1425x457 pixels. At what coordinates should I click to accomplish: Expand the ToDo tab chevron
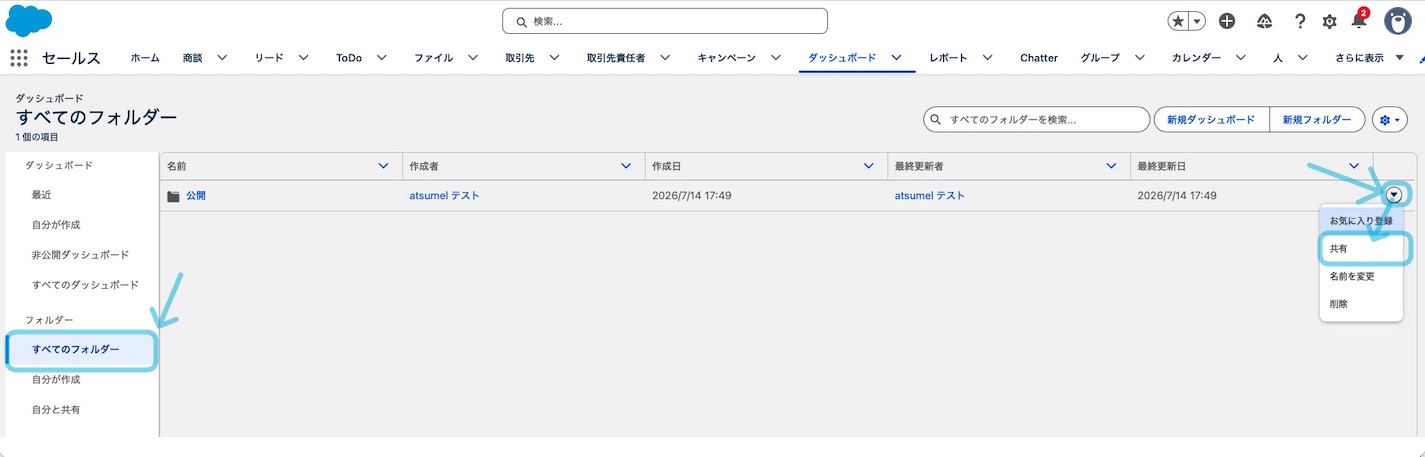[x=382, y=58]
